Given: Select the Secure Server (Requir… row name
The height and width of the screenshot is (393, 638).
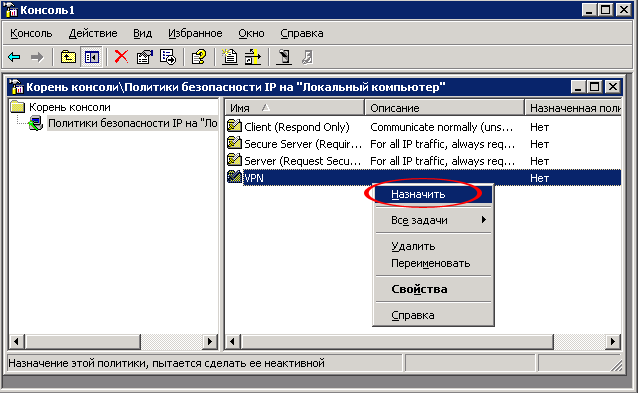Looking at the screenshot, I should coord(303,144).
